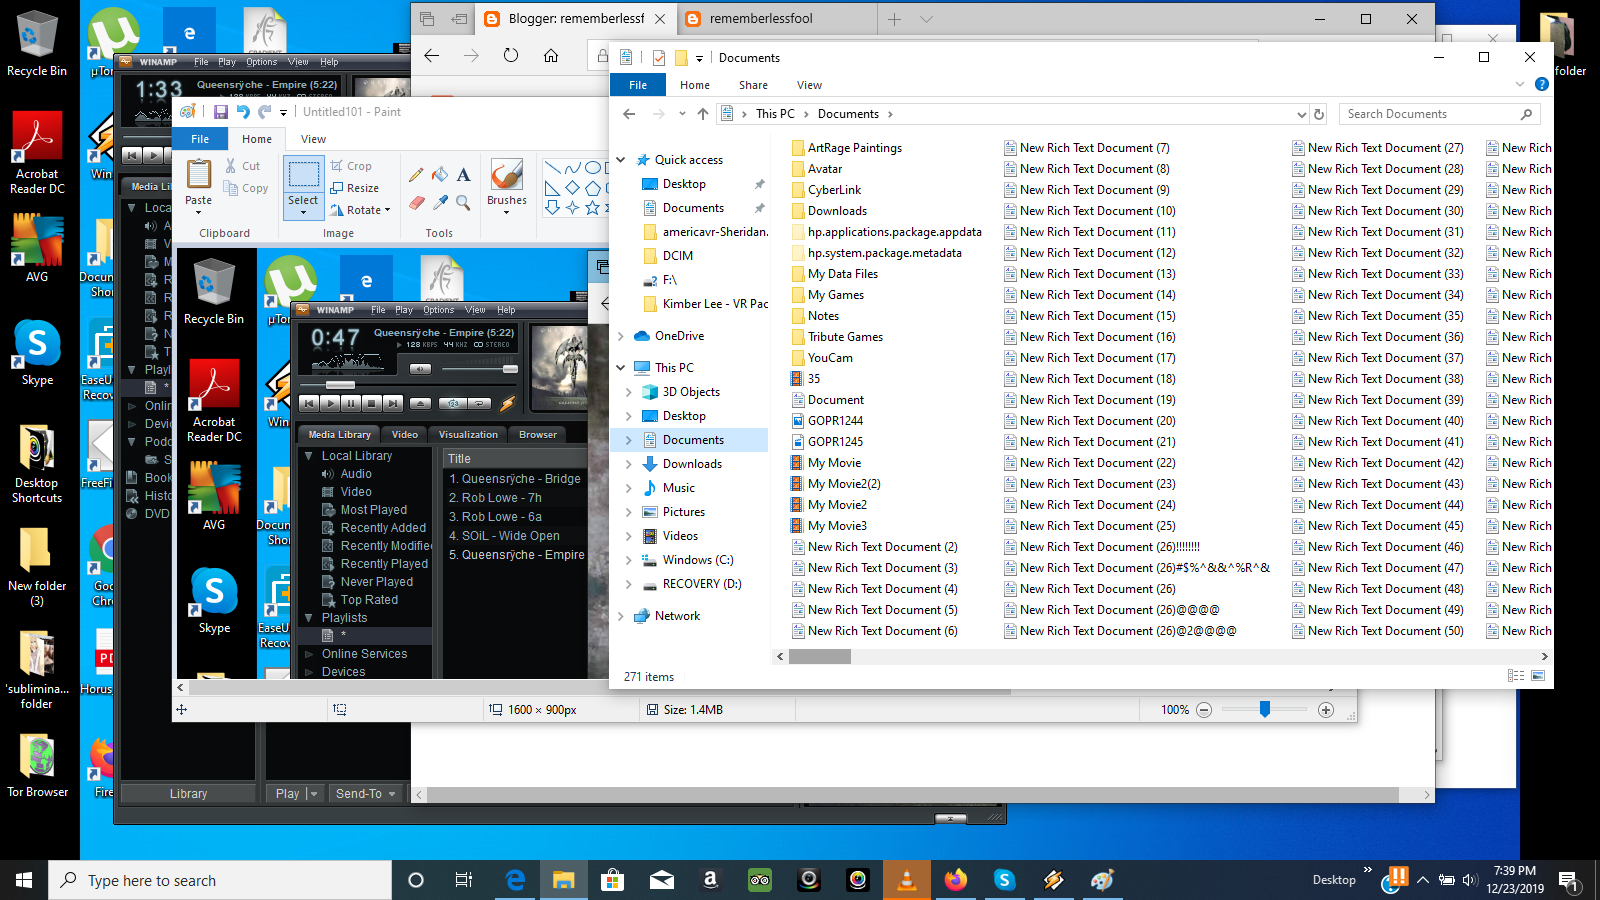Open Resize in Paint's Image group
1600x900 pixels.
355,188
